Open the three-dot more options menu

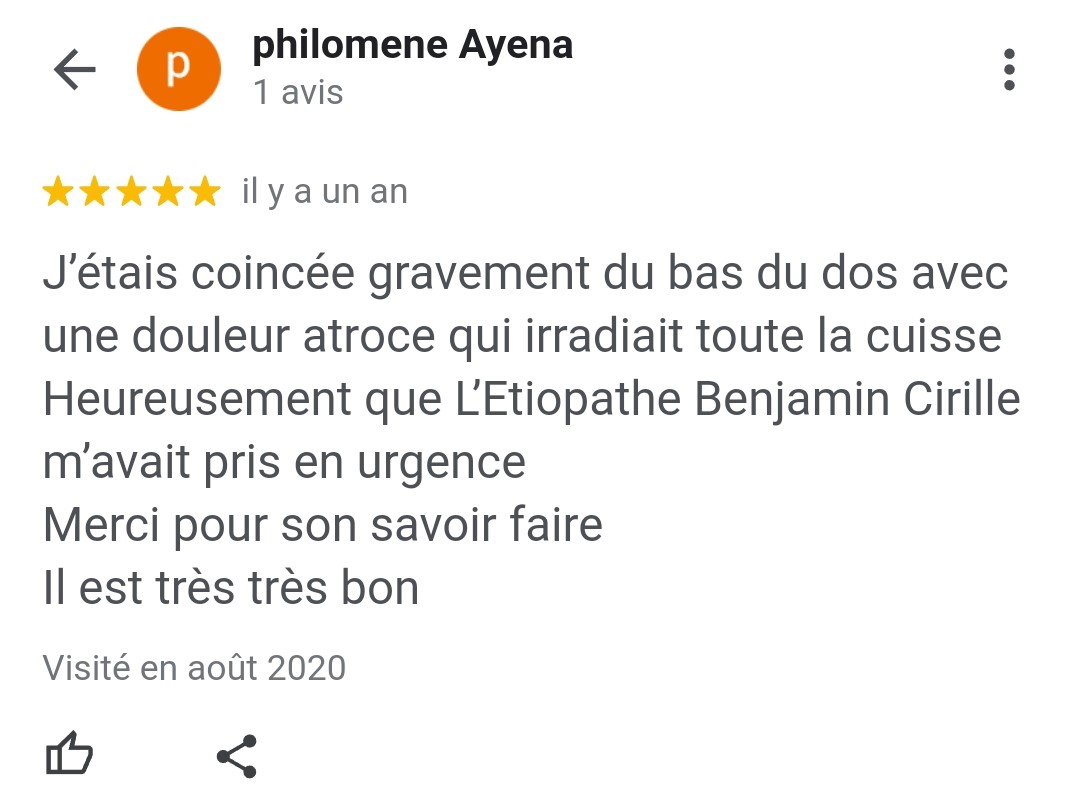coord(1008,70)
